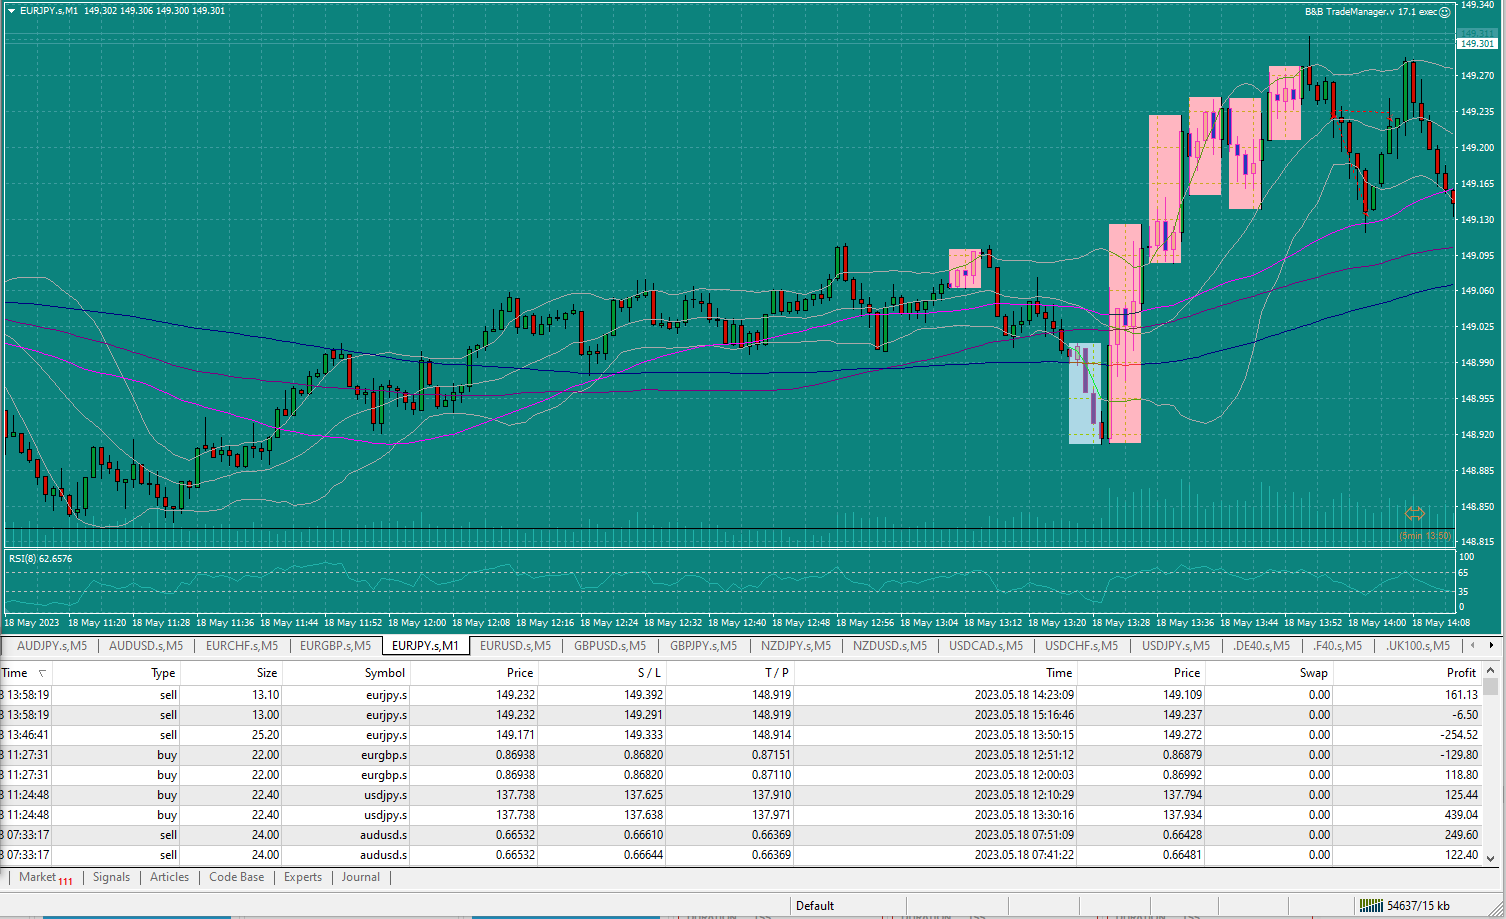The width and height of the screenshot is (1506, 919).
Task: Click the 54637/15 kb traffic indicator
Action: [1418, 906]
